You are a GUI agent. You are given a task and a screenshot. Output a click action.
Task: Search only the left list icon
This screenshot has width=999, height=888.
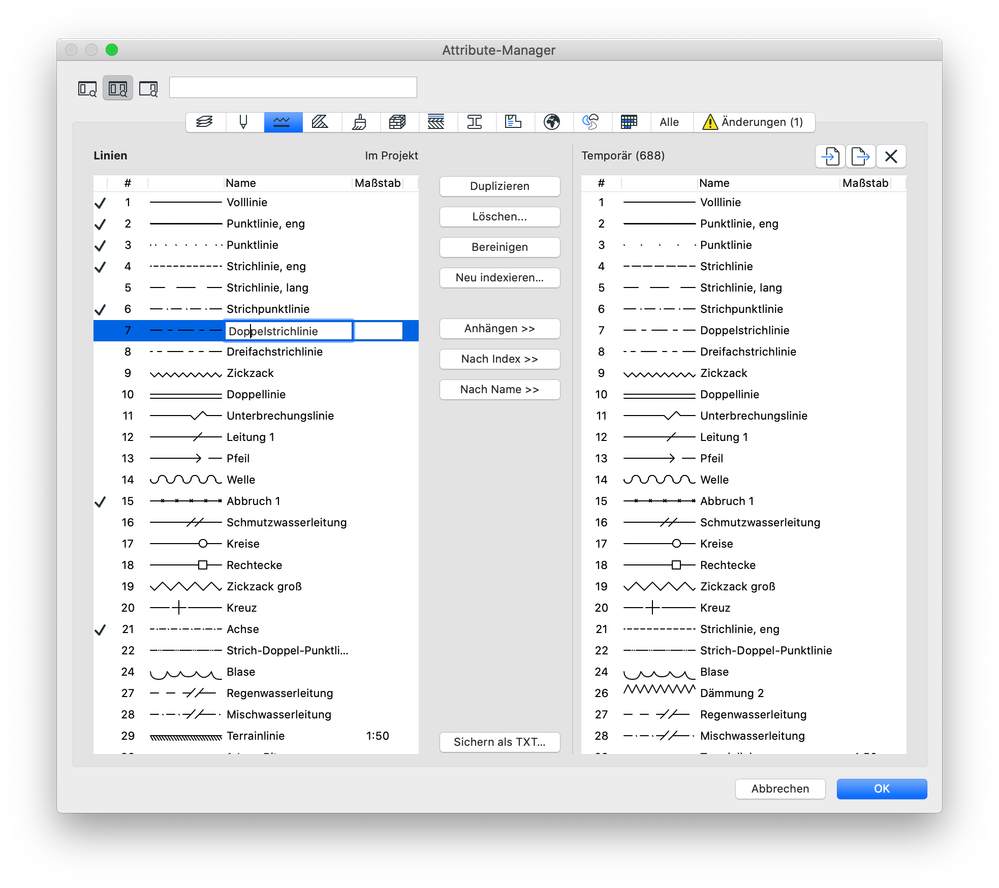coord(87,89)
